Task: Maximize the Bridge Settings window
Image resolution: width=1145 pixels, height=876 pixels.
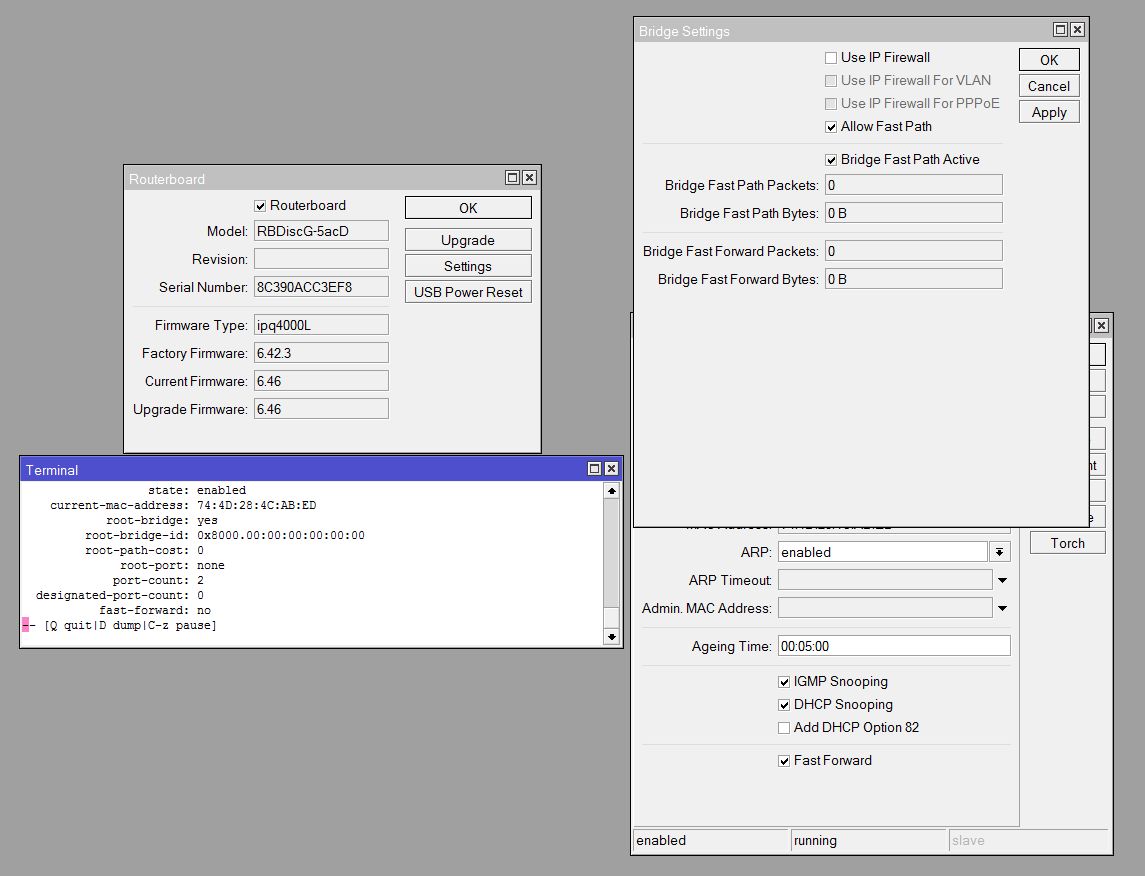Action: pyautogui.click(x=1061, y=31)
